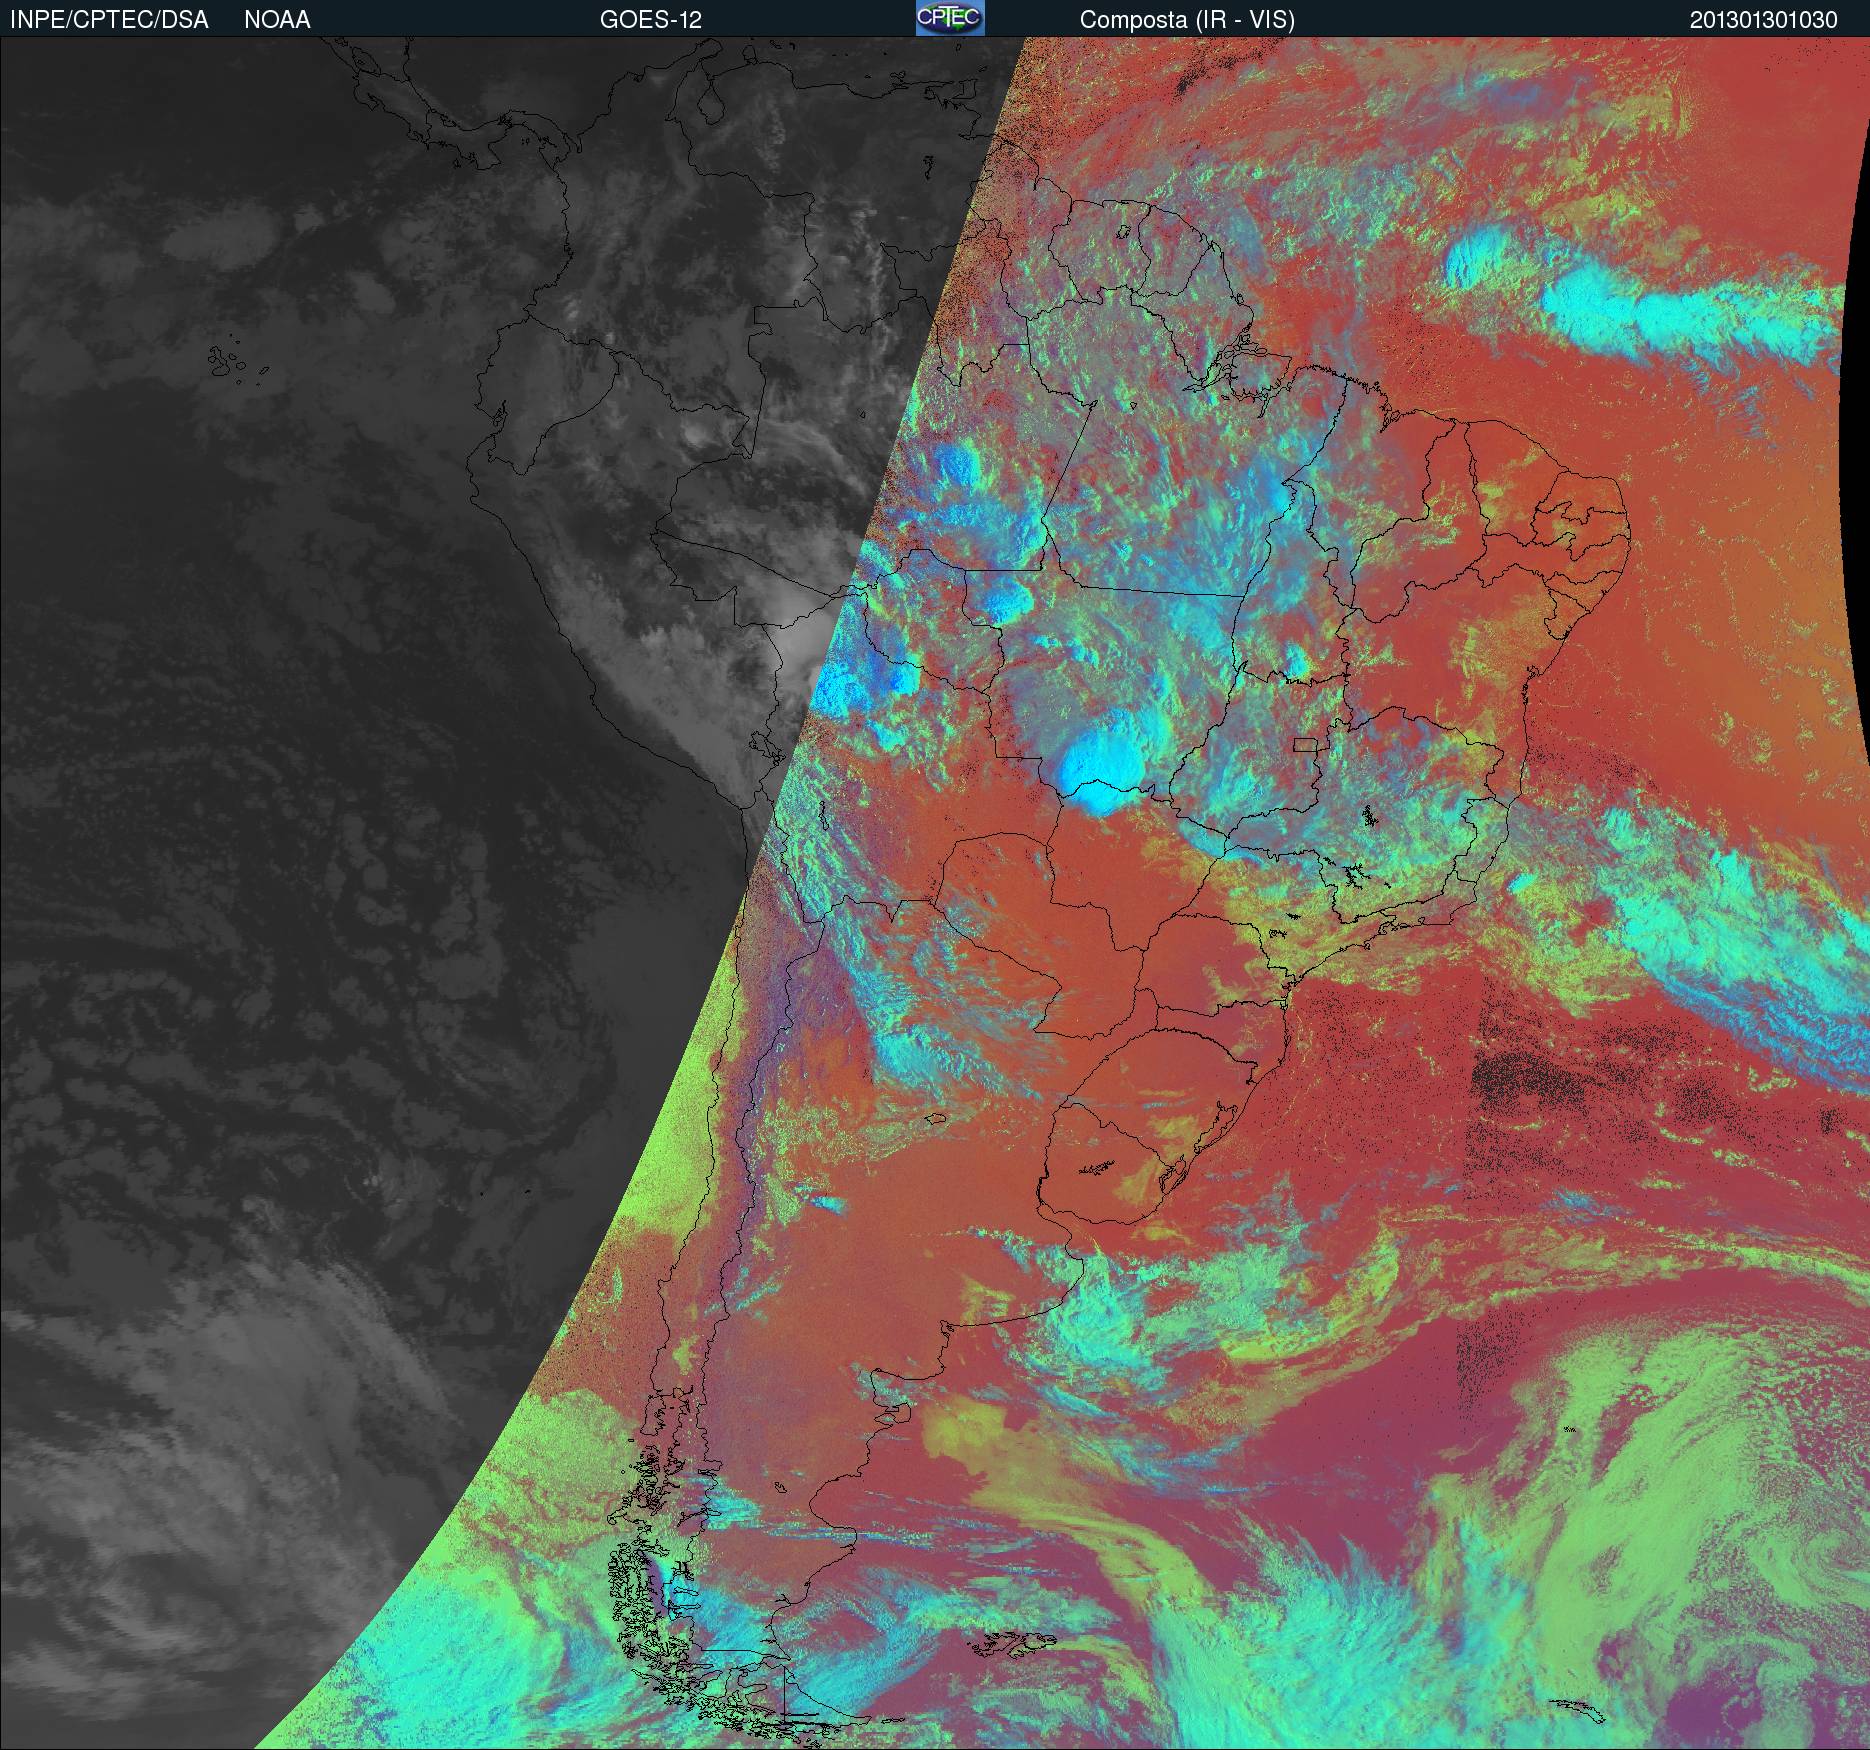Click the NOAA label in the header

click(x=277, y=20)
